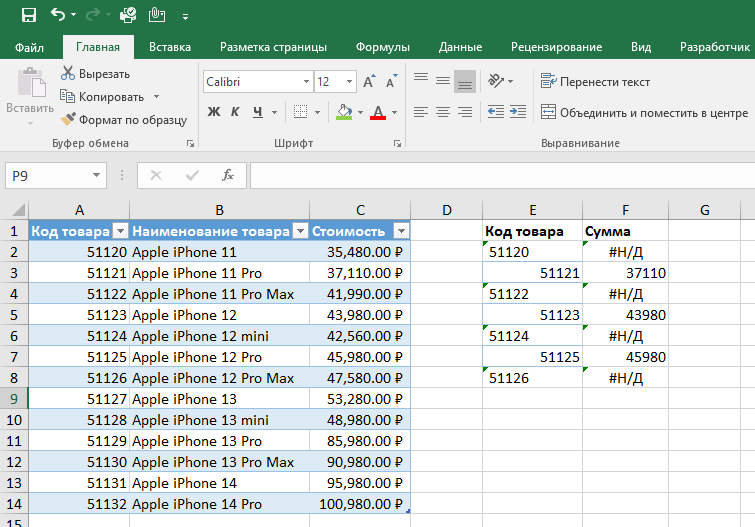This screenshot has height=527, width=755.
Task: Open fill color dropdown arrow
Action: point(360,112)
